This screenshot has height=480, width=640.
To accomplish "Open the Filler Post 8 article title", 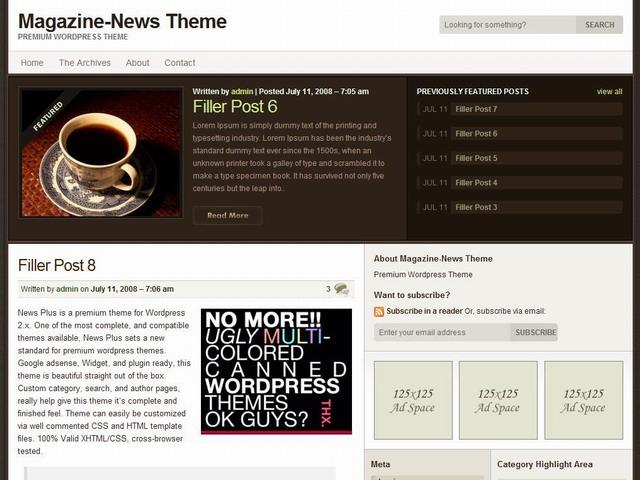I will [x=57, y=265].
